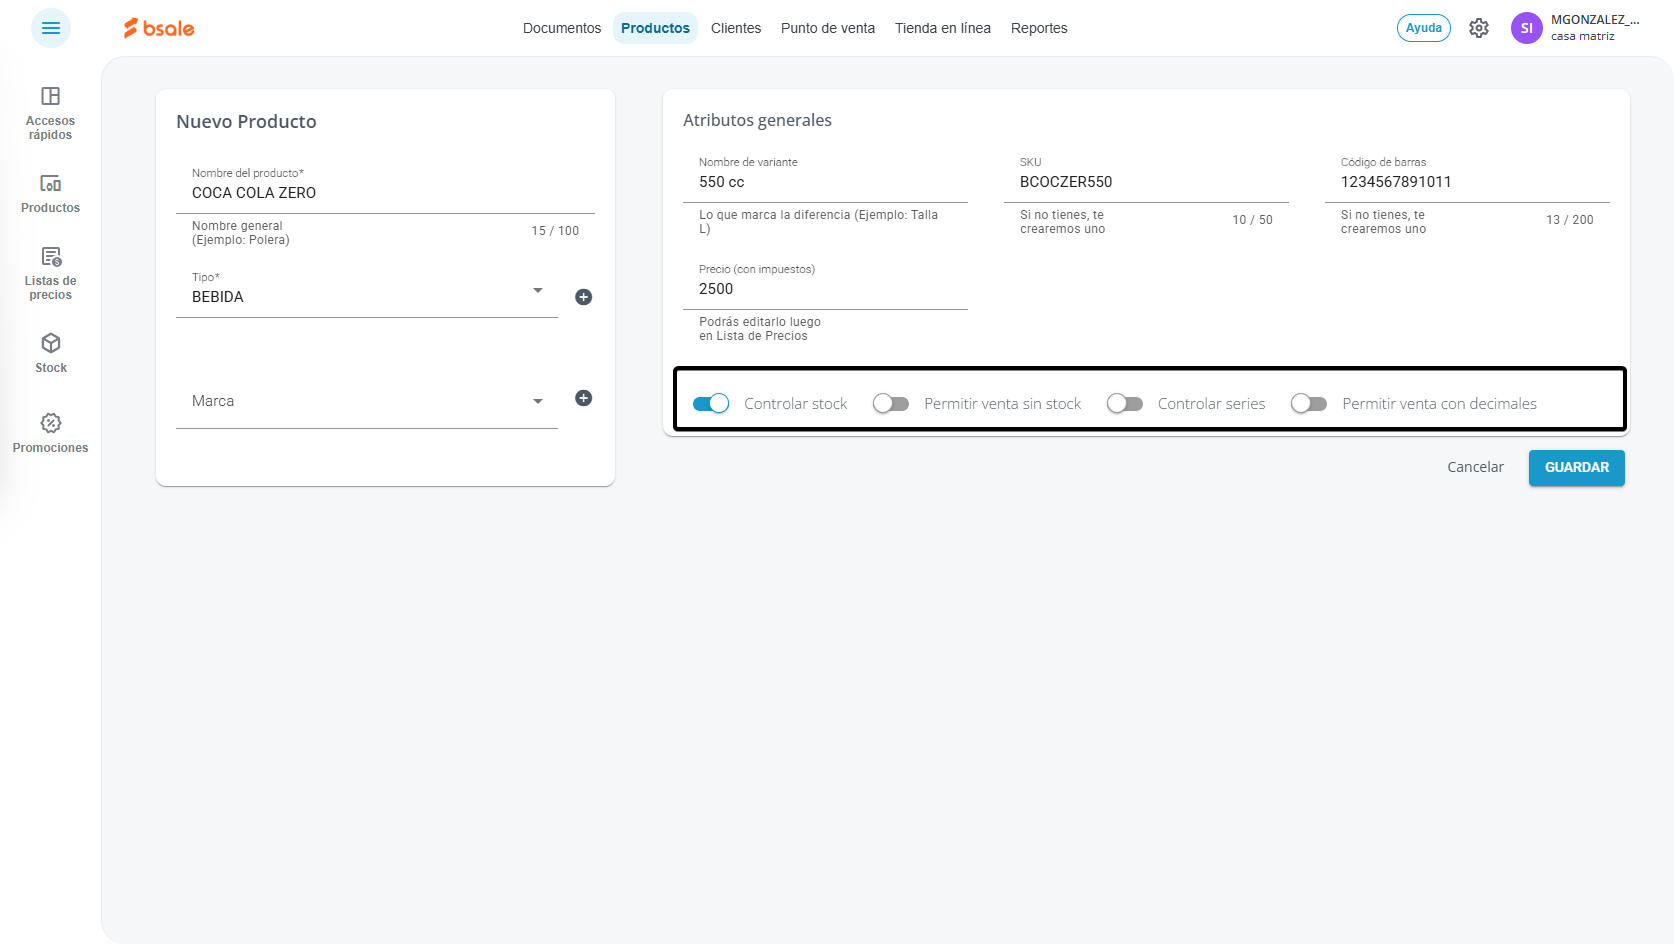1674x944 pixels.
Task: Click the Ayuda button
Action: 1424,28
